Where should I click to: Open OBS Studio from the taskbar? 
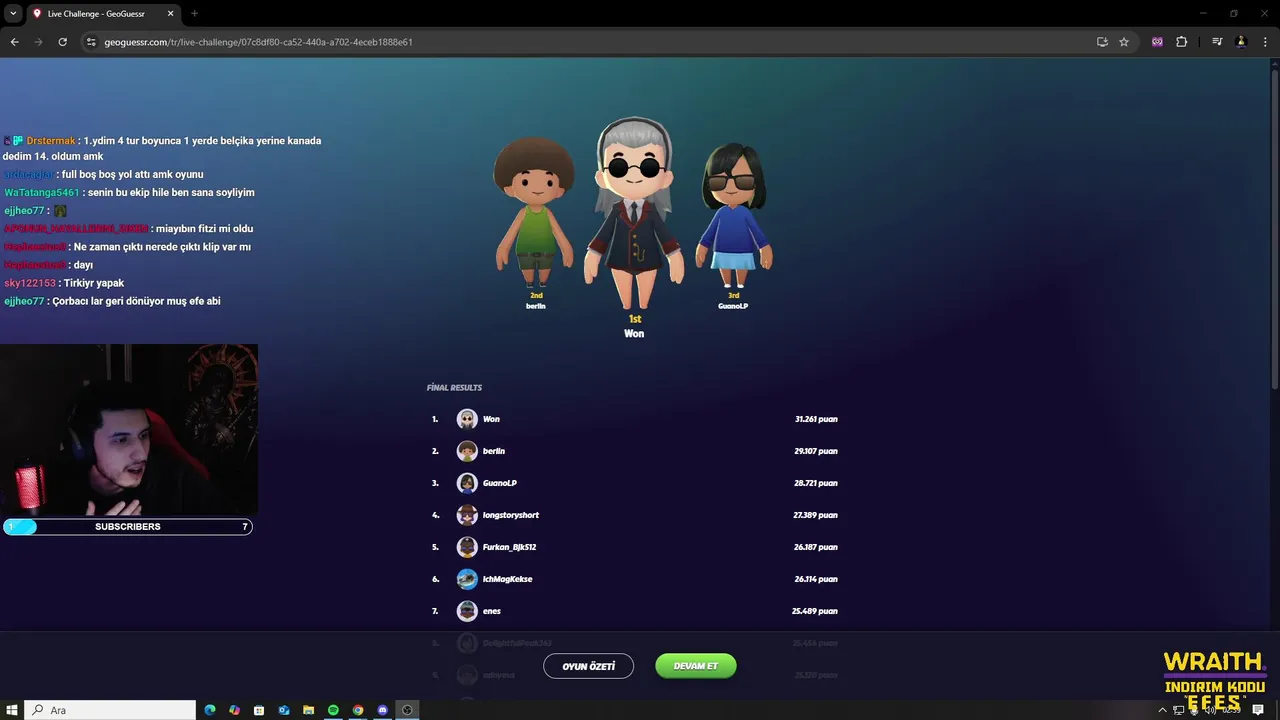[x=407, y=710]
